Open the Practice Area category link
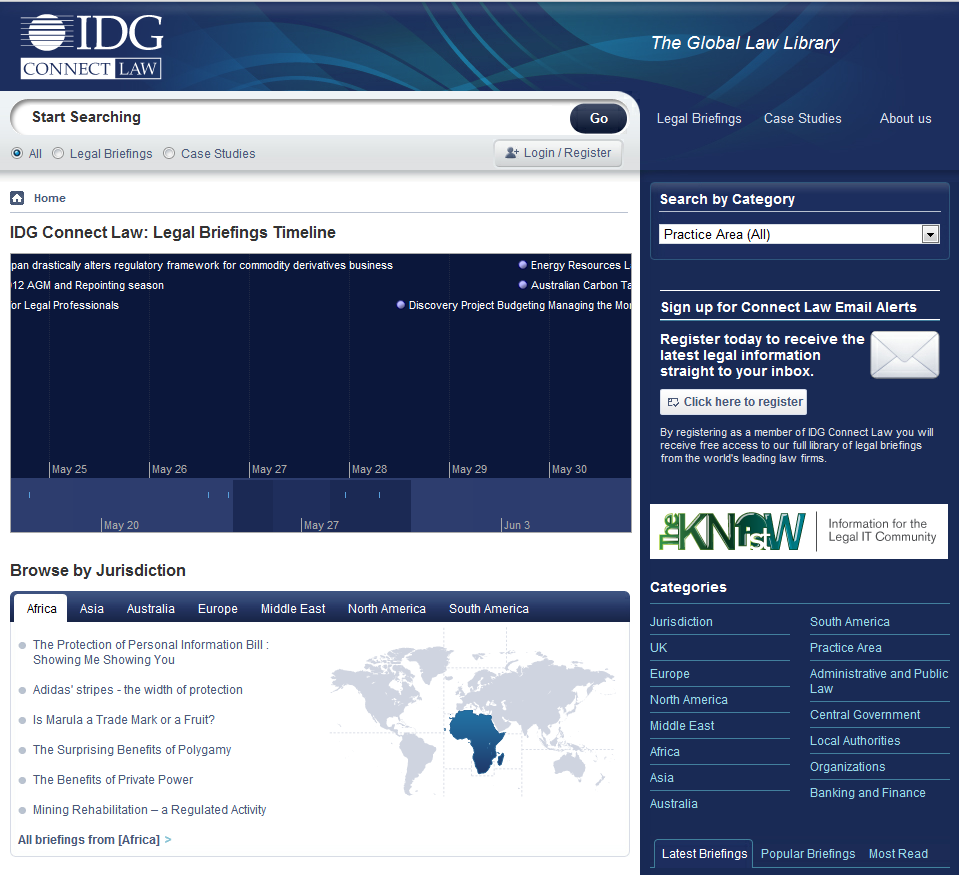This screenshot has height=875, width=959. (845, 648)
